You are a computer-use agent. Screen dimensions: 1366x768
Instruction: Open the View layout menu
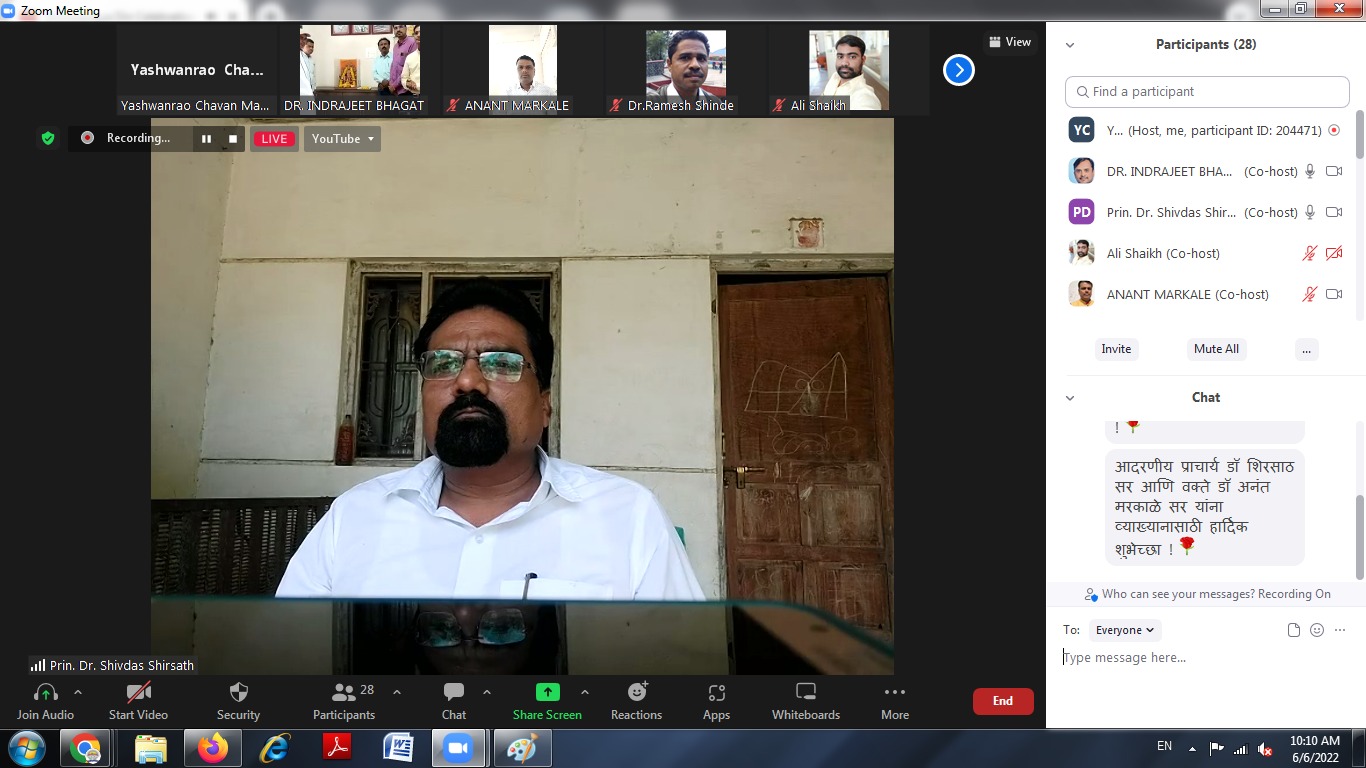(1010, 42)
